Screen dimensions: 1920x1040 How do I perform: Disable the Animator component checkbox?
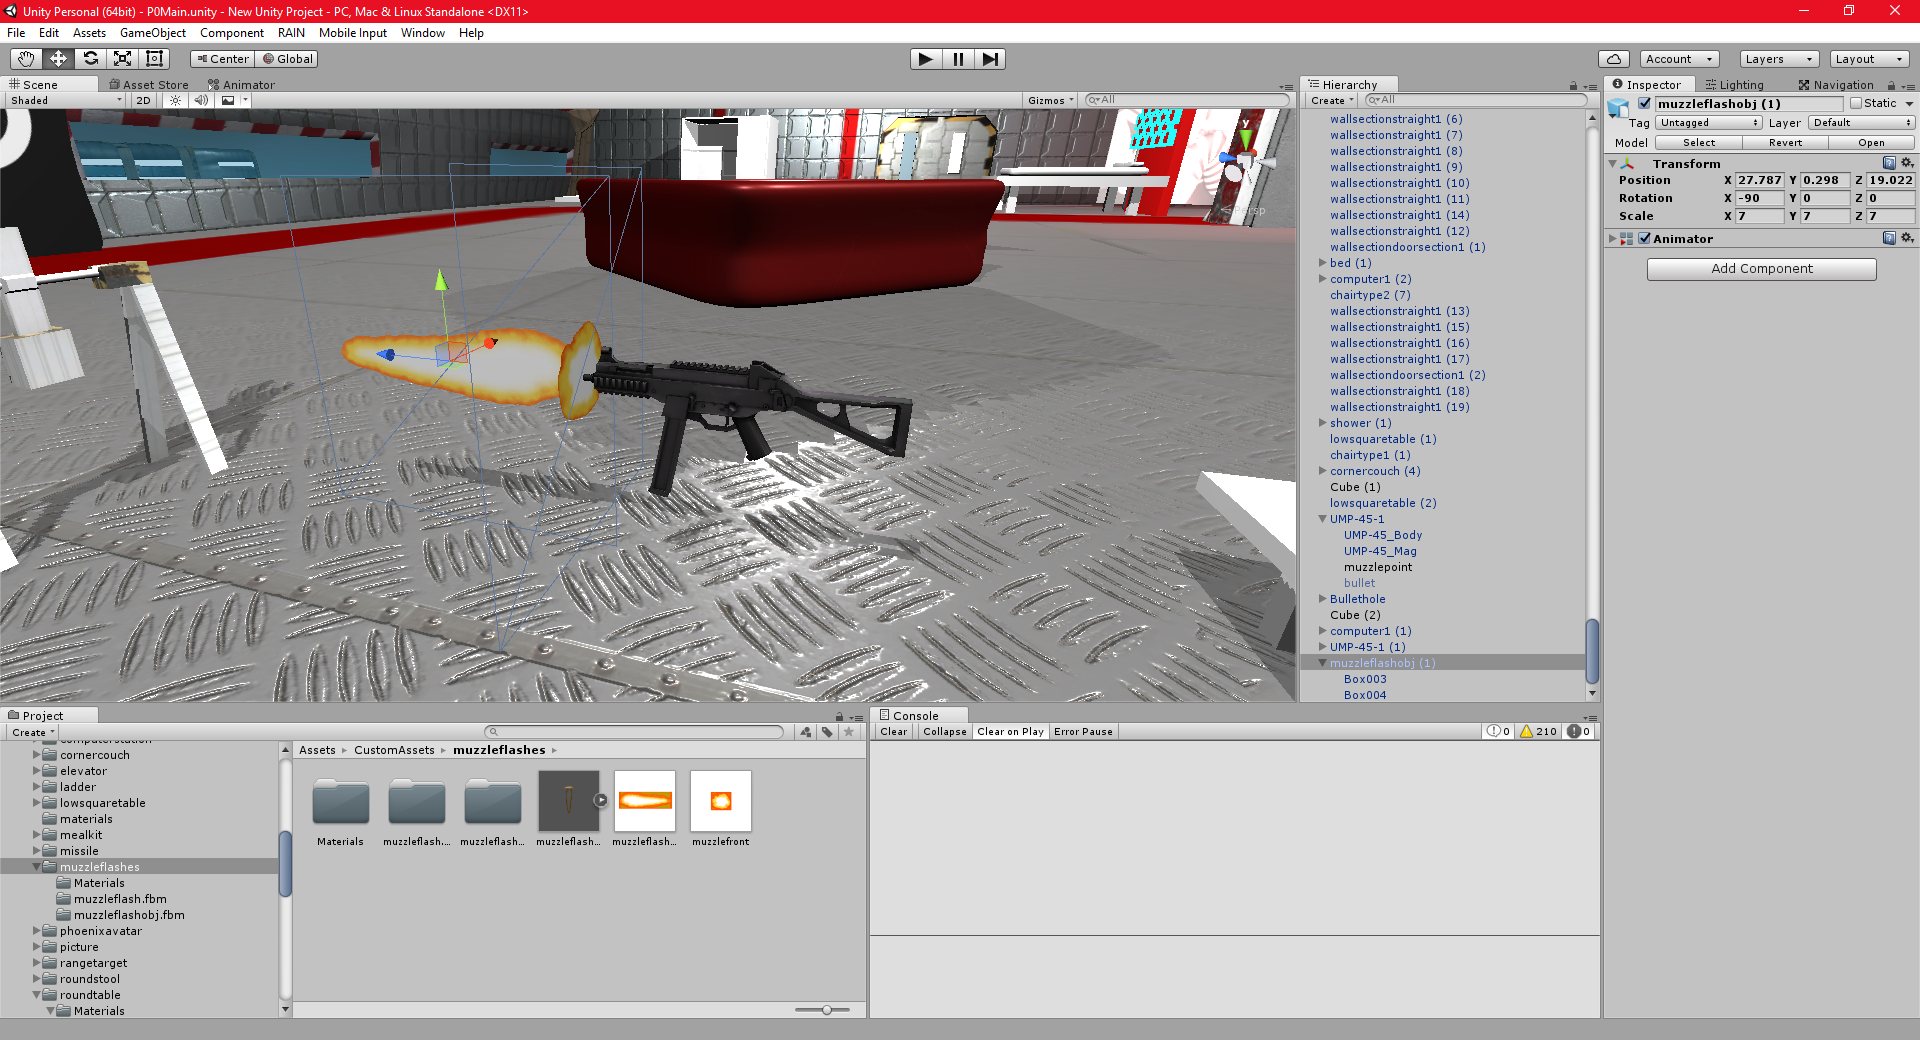click(x=1644, y=239)
